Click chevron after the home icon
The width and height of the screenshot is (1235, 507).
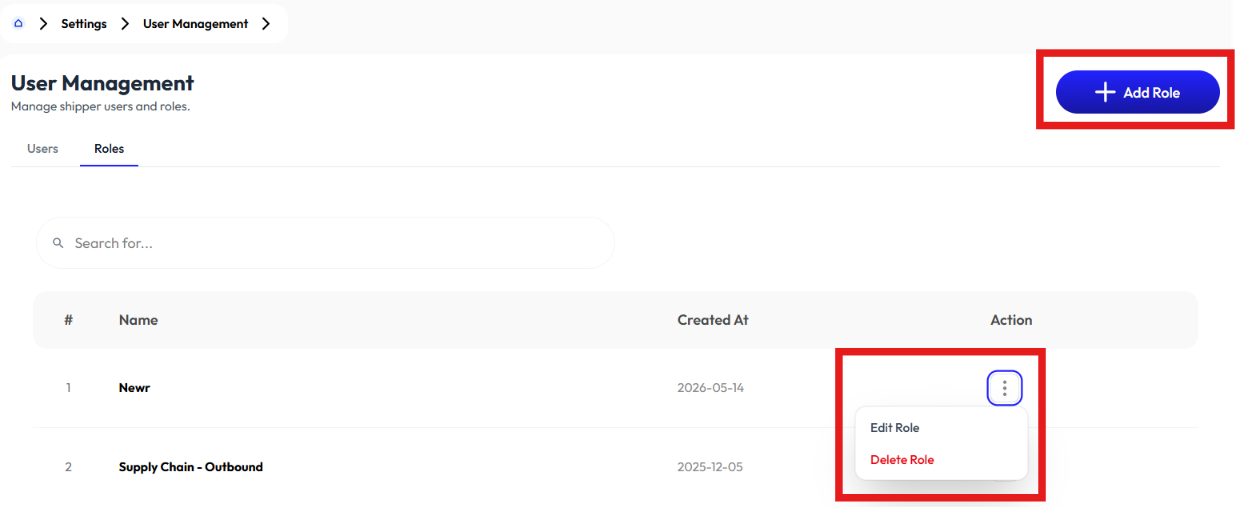[x=43, y=23]
